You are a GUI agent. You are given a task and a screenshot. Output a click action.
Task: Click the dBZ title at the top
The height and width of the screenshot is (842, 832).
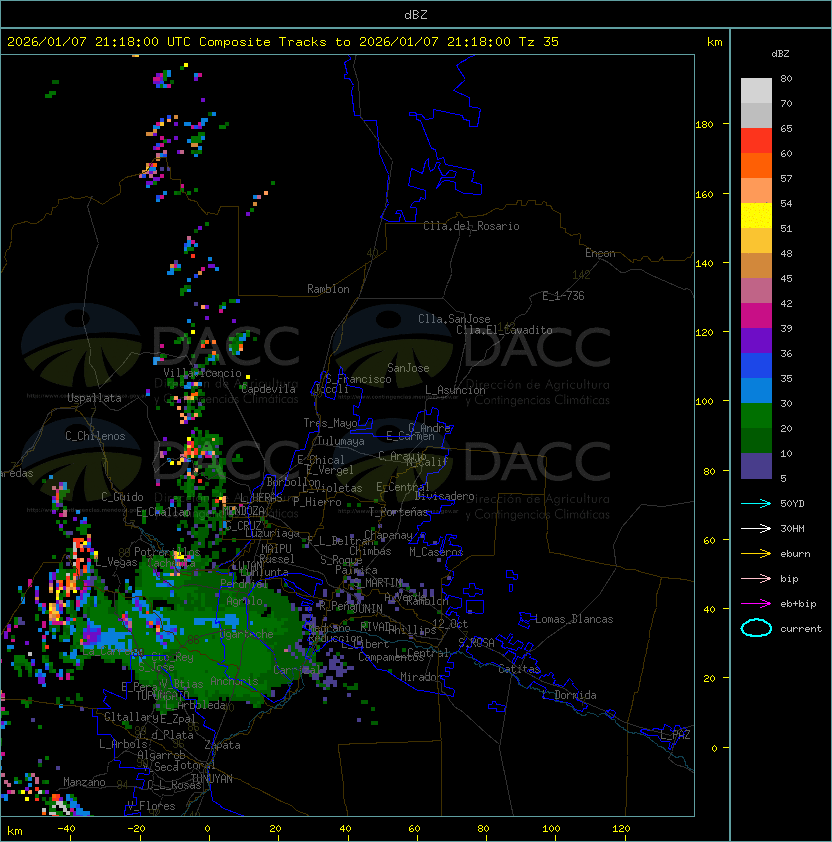tap(416, 15)
